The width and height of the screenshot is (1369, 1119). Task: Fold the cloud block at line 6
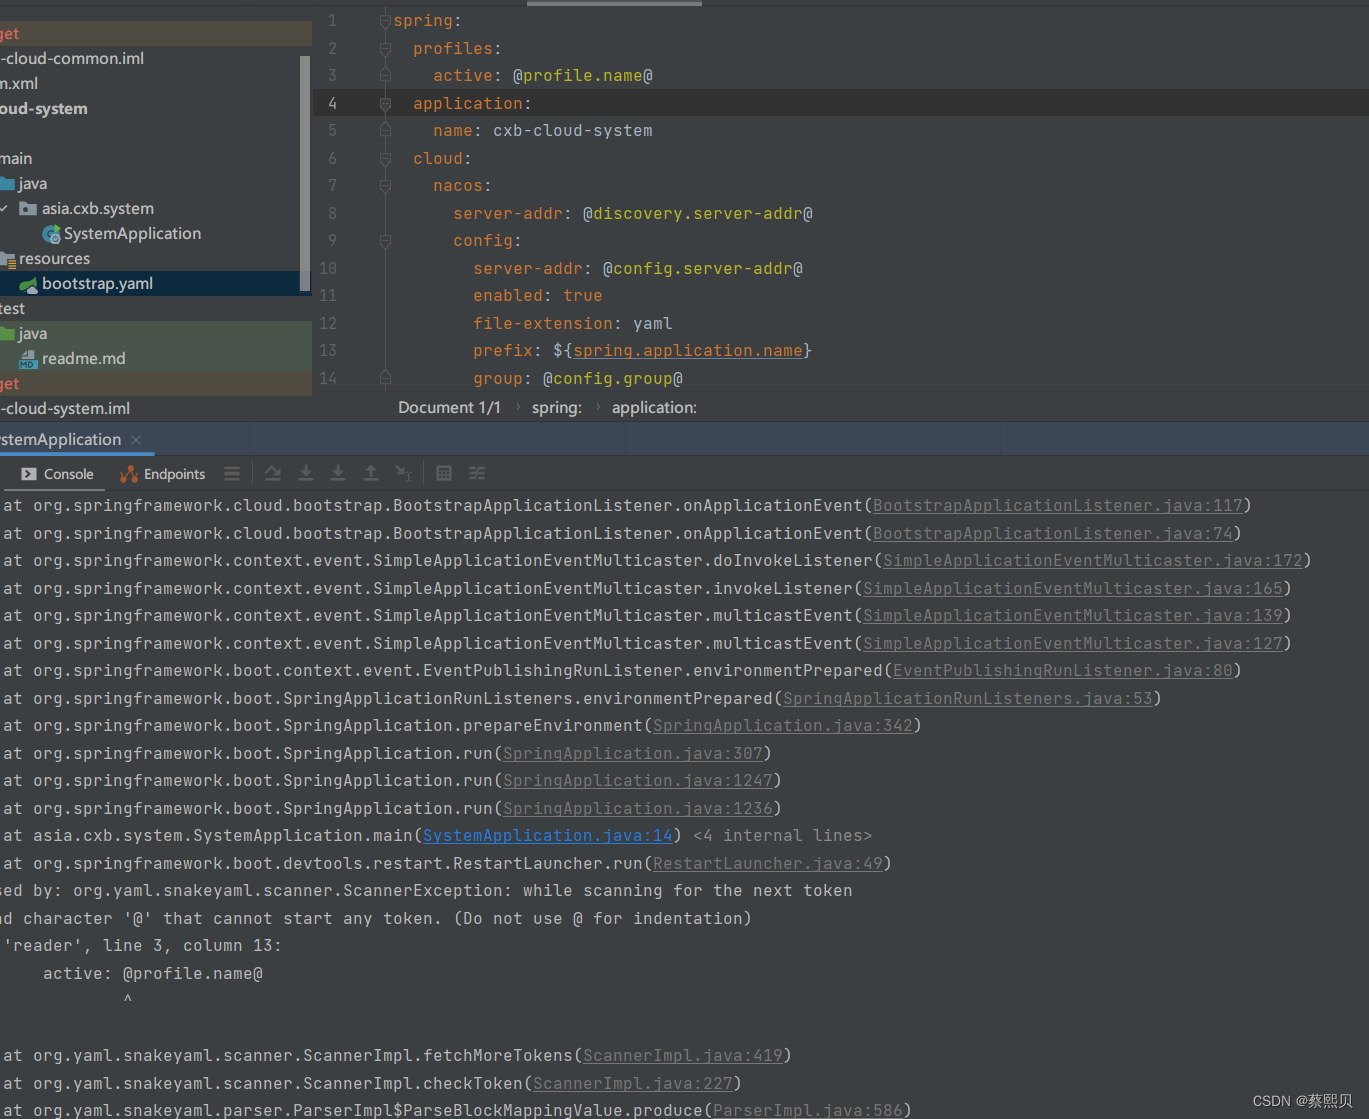385,158
